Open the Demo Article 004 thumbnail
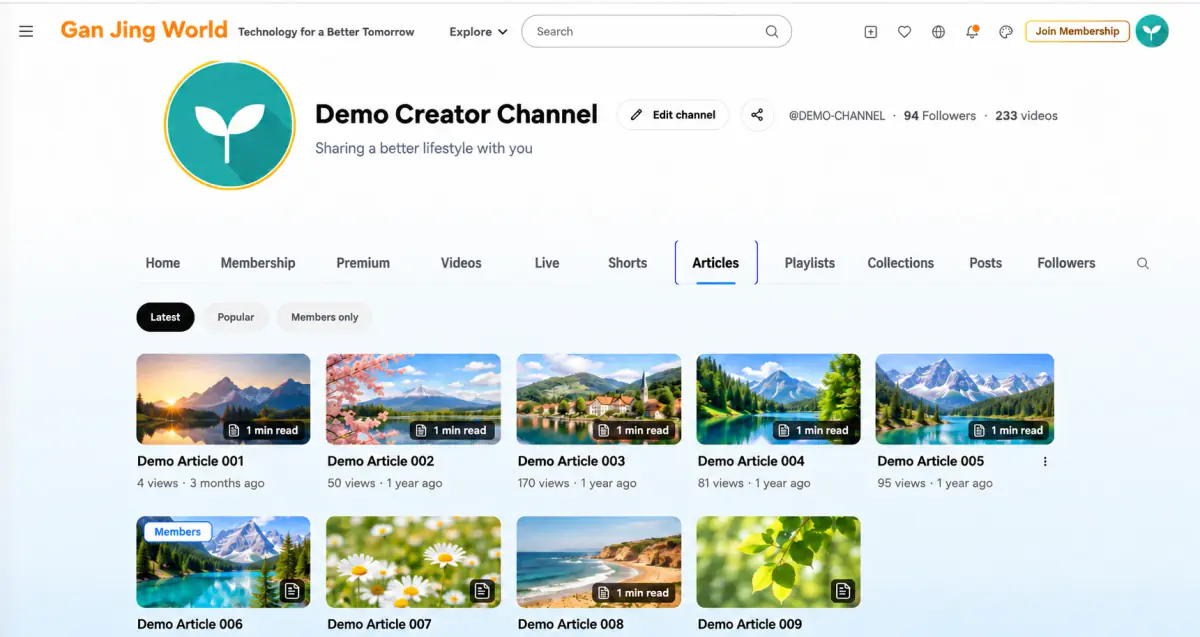Viewport: 1200px width, 637px height. coord(778,399)
